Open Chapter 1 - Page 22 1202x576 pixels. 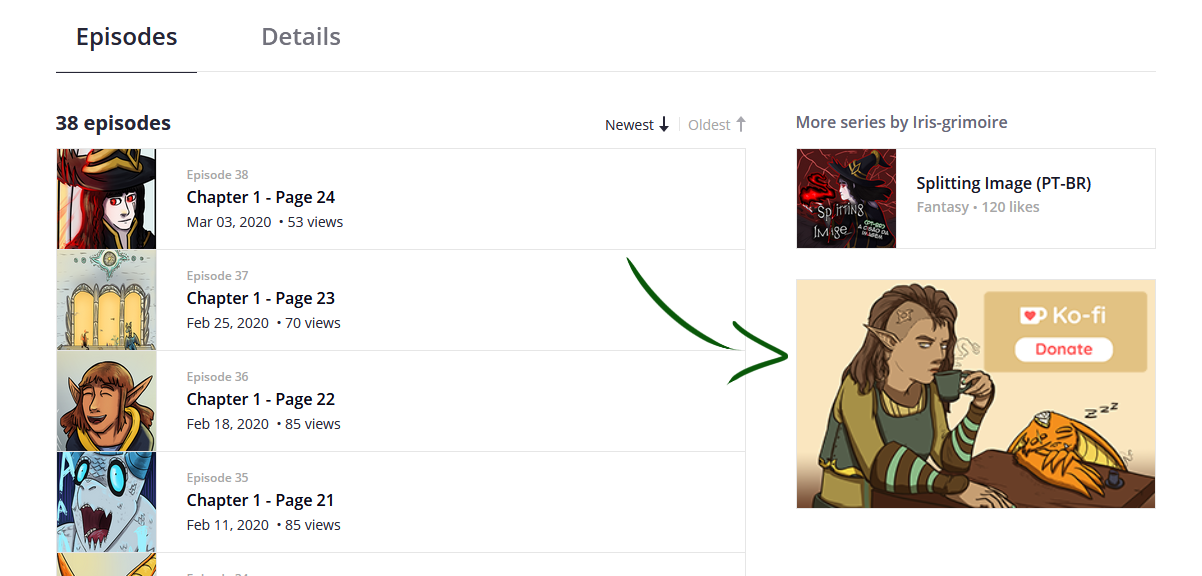[261, 399]
